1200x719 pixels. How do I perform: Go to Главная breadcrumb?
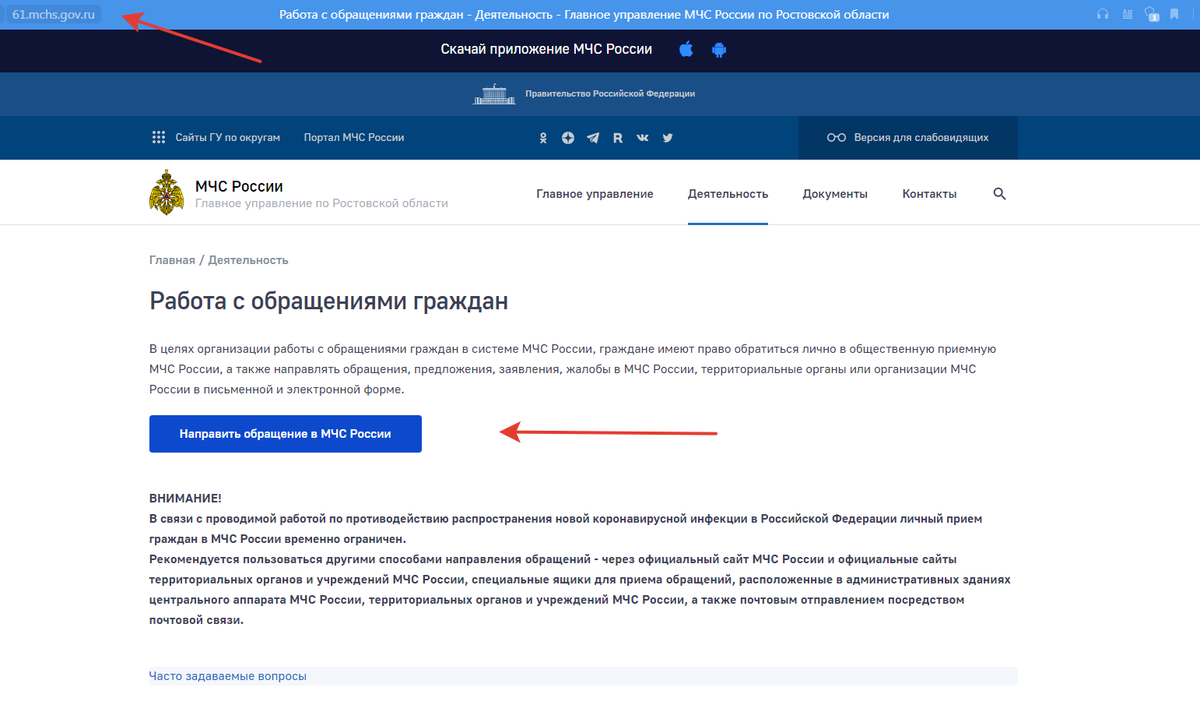pos(172,260)
